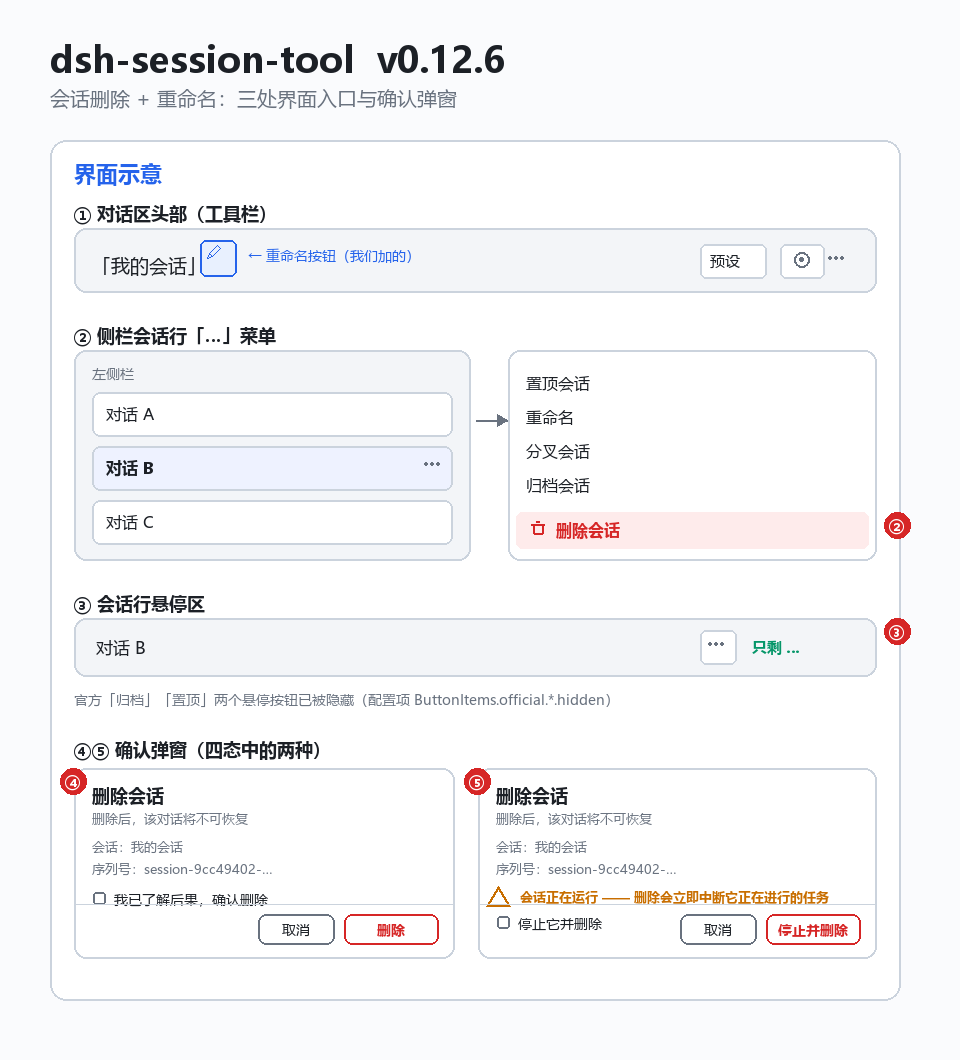Select 对话 A in the left sidebar

(272, 414)
